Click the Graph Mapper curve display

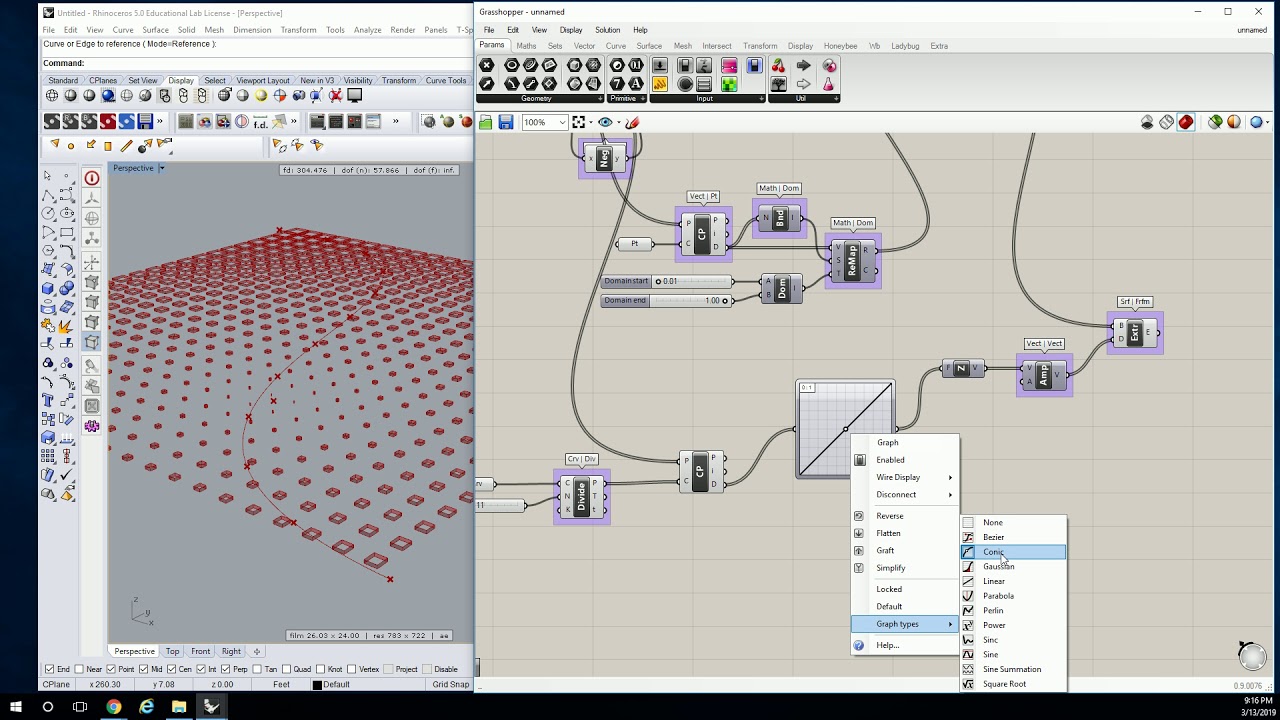click(x=845, y=429)
